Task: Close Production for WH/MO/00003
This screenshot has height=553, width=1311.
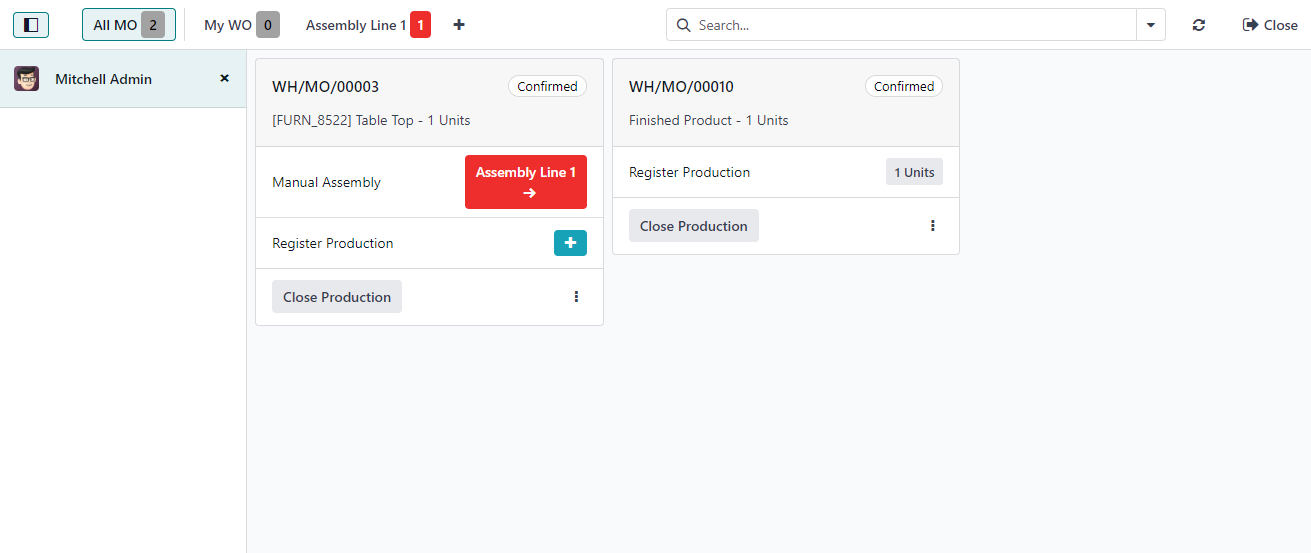Action: [x=337, y=297]
